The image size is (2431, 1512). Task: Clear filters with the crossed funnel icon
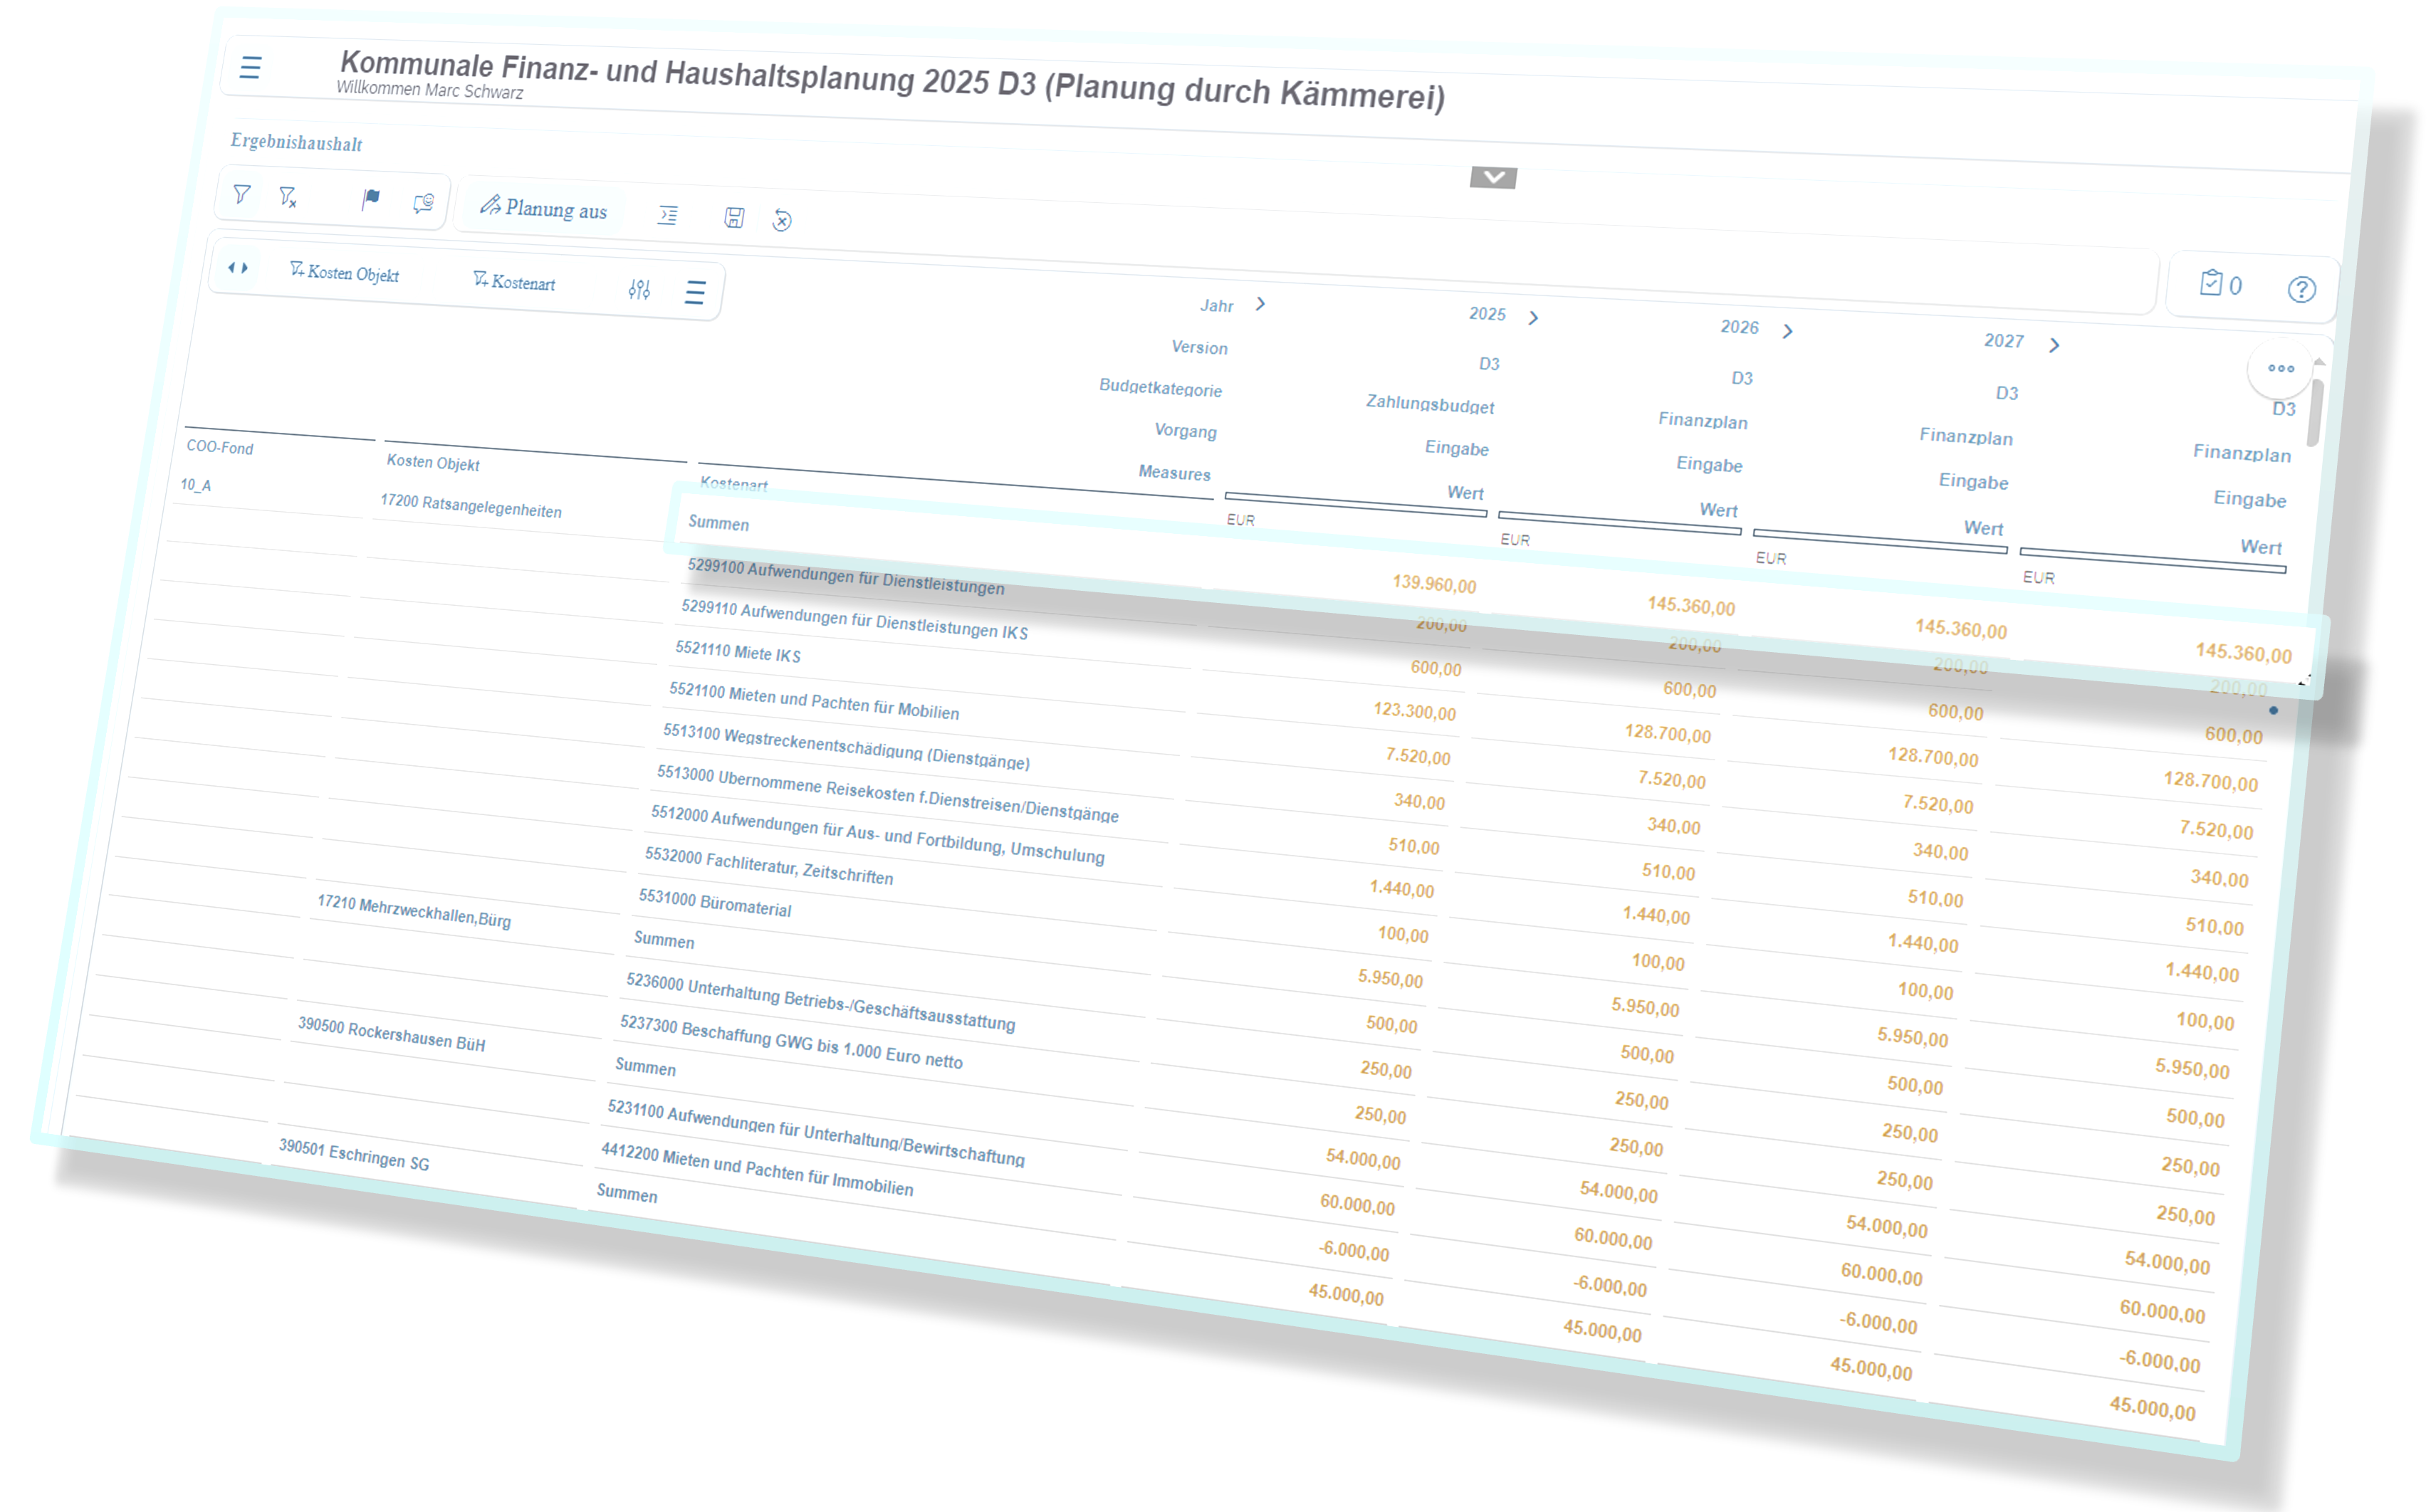tap(288, 197)
